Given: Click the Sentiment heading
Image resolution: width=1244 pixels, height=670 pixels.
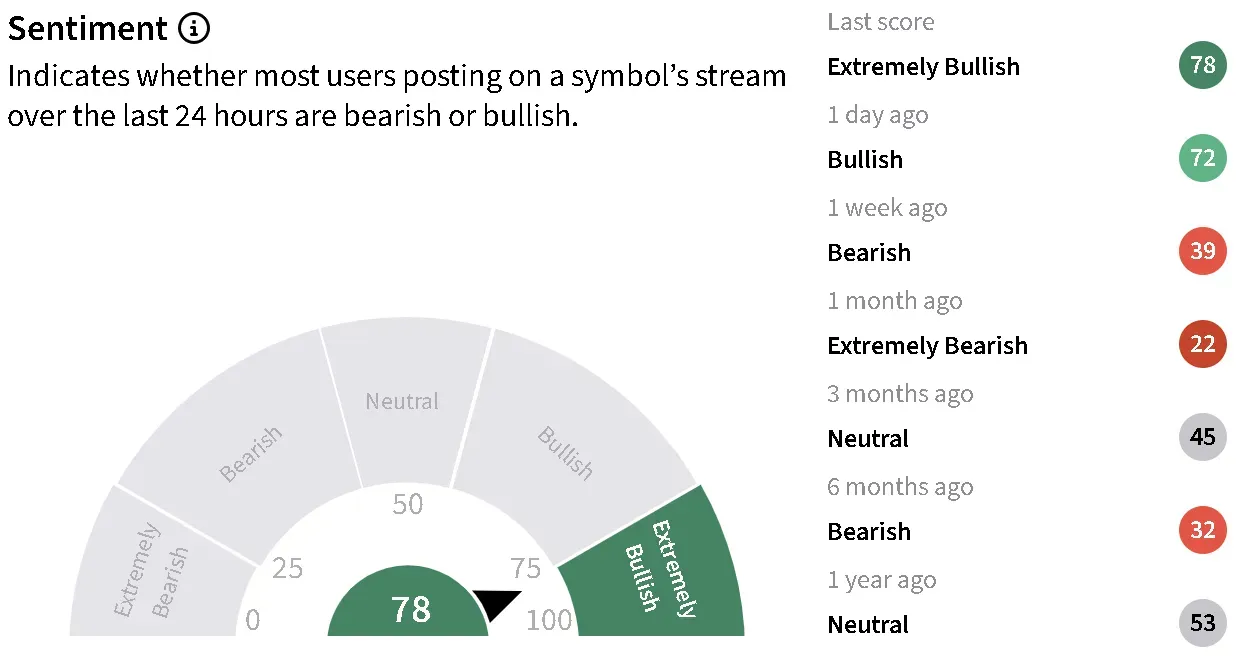Looking at the screenshot, I should [x=87, y=29].
